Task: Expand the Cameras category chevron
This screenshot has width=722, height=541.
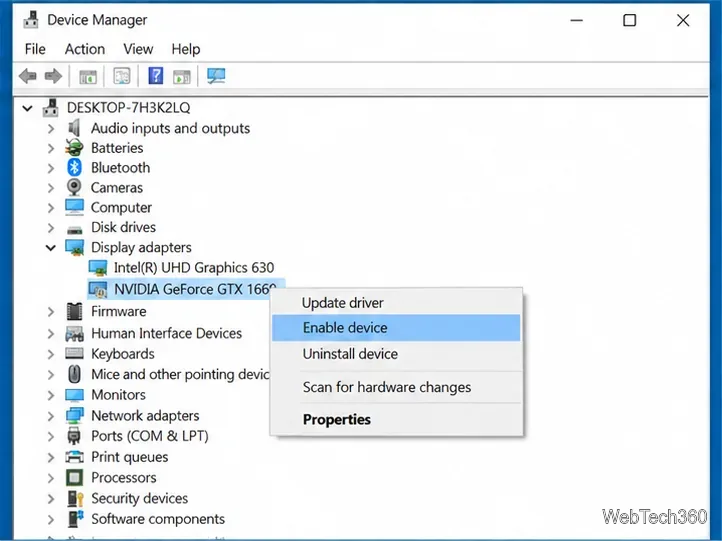Action: 51,188
